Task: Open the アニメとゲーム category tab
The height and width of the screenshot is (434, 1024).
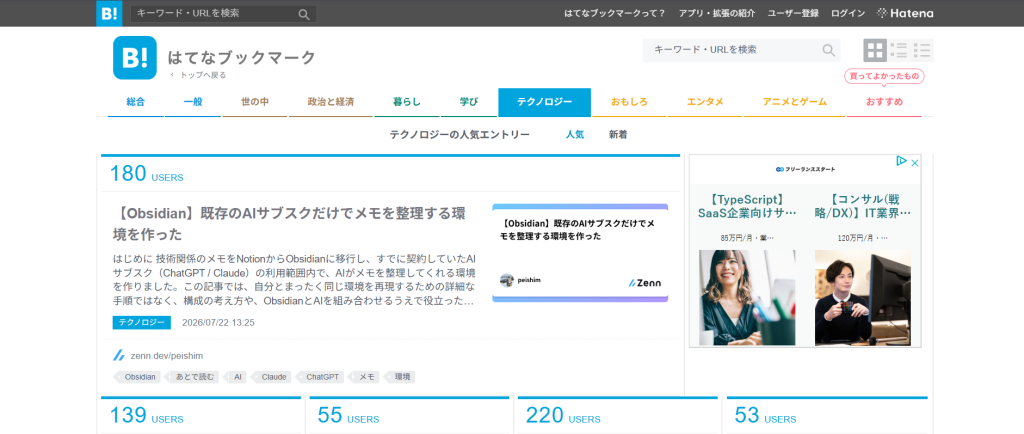Action: (x=795, y=102)
